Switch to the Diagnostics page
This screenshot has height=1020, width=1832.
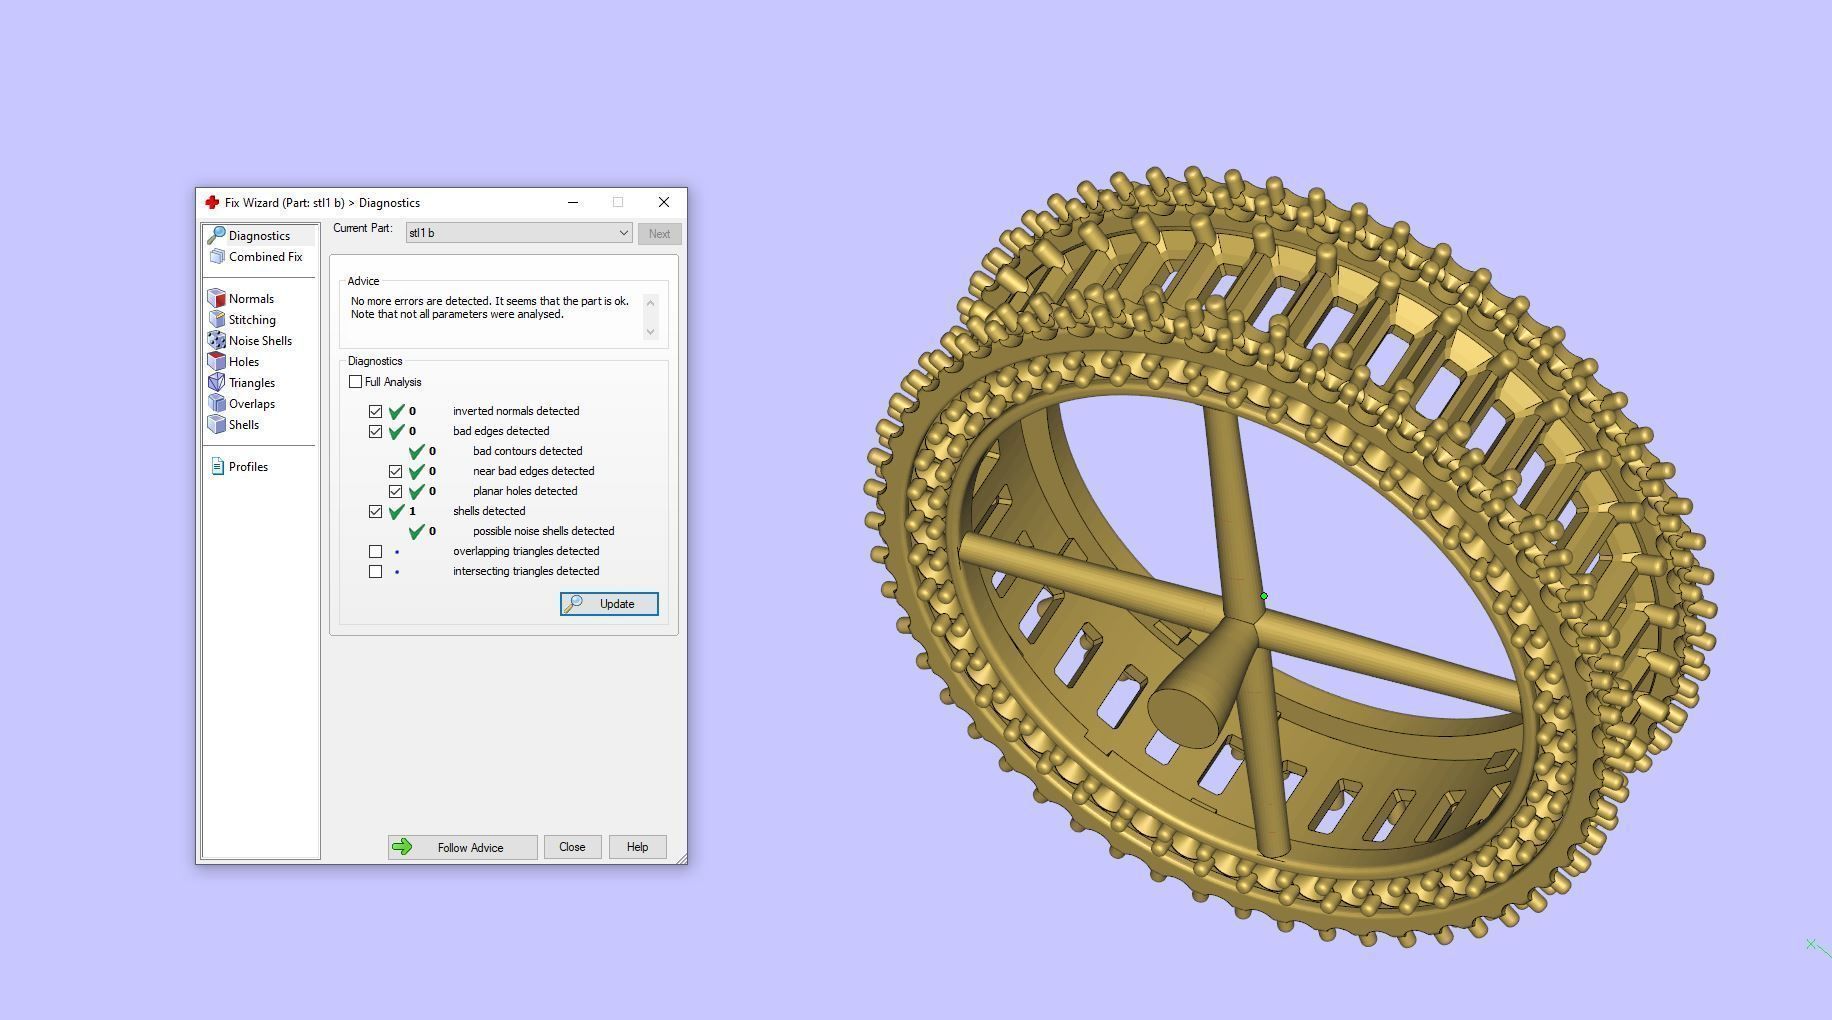click(x=259, y=236)
